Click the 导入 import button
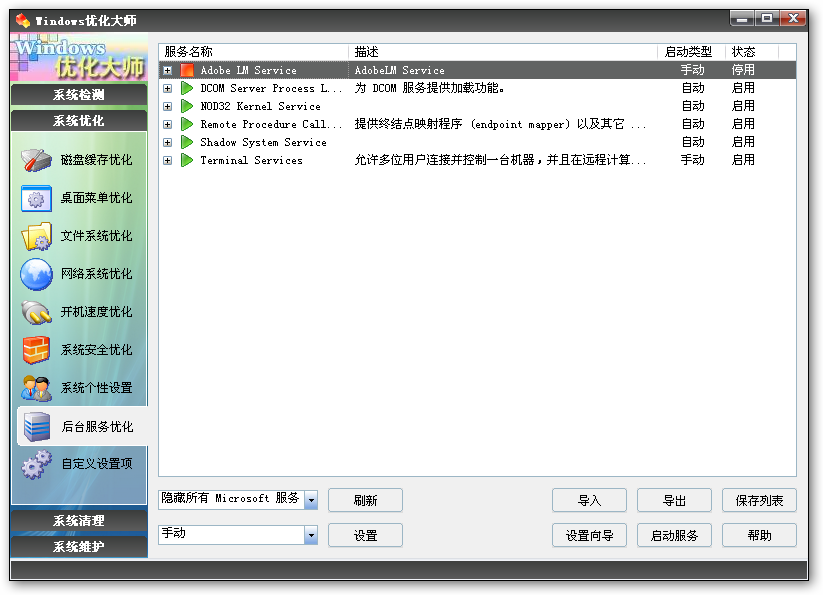This screenshot has width=823, height=595. tap(589, 500)
